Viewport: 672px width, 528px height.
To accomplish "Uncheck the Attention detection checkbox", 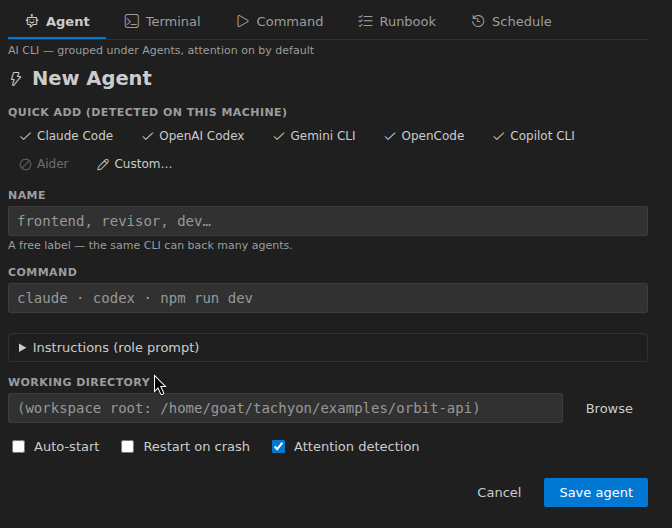I will 279,447.
